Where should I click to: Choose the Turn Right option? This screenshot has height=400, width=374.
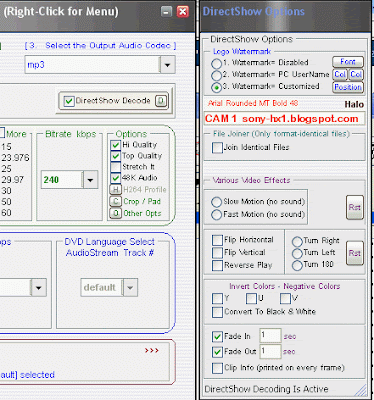tap(297, 241)
